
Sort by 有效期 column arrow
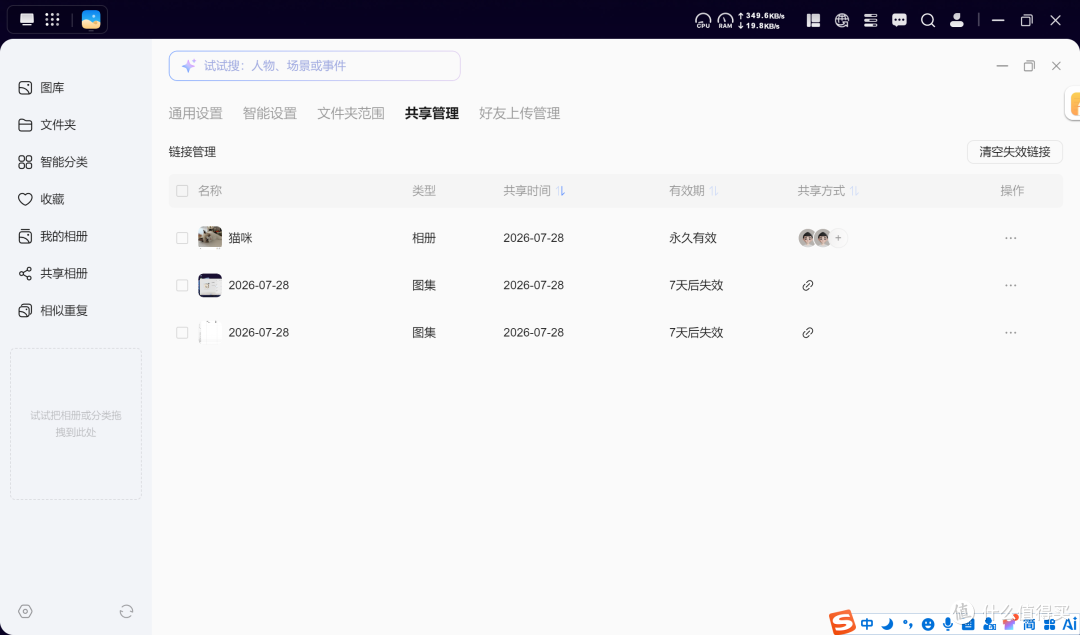pyautogui.click(x=714, y=191)
